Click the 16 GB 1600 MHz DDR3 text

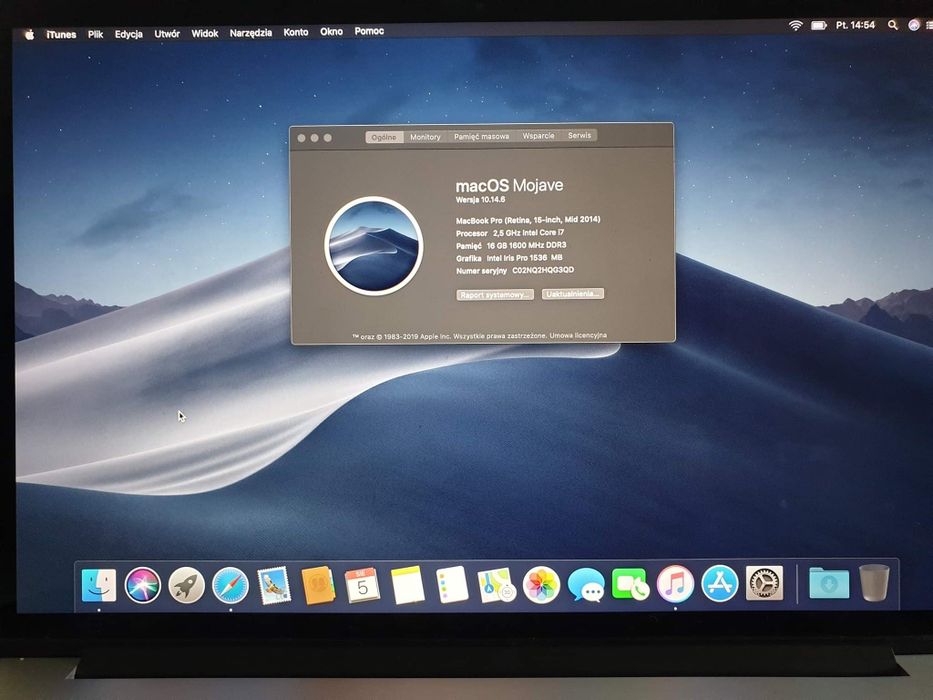[x=527, y=245]
